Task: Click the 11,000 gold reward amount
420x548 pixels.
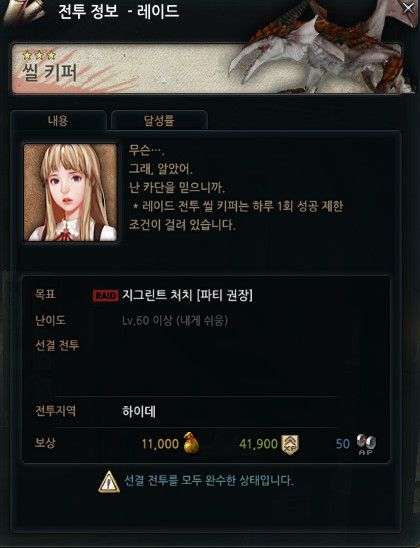Action: pos(160,444)
